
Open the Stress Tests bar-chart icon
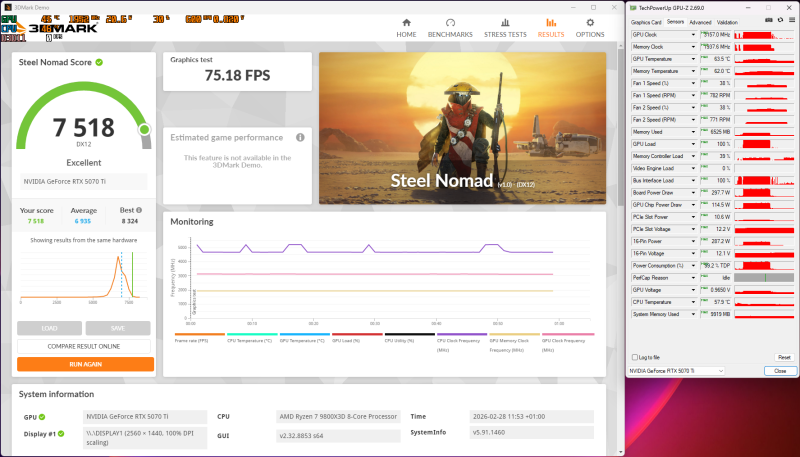(x=505, y=22)
